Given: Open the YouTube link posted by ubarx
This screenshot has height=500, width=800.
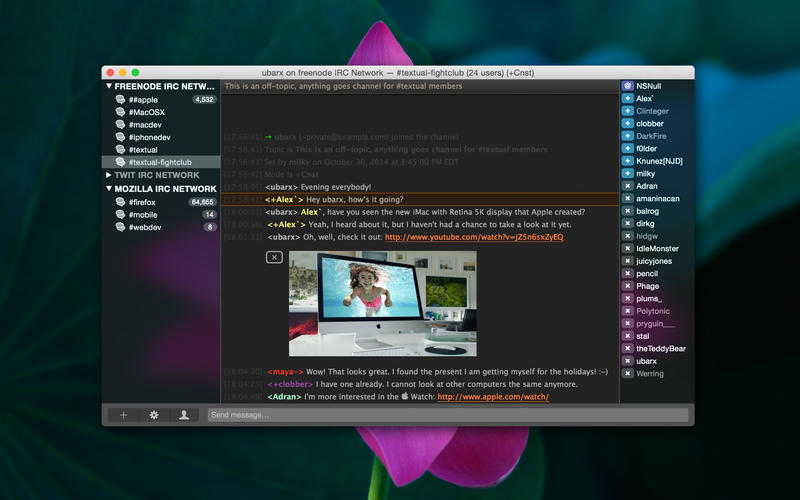Looking at the screenshot, I should (473, 237).
